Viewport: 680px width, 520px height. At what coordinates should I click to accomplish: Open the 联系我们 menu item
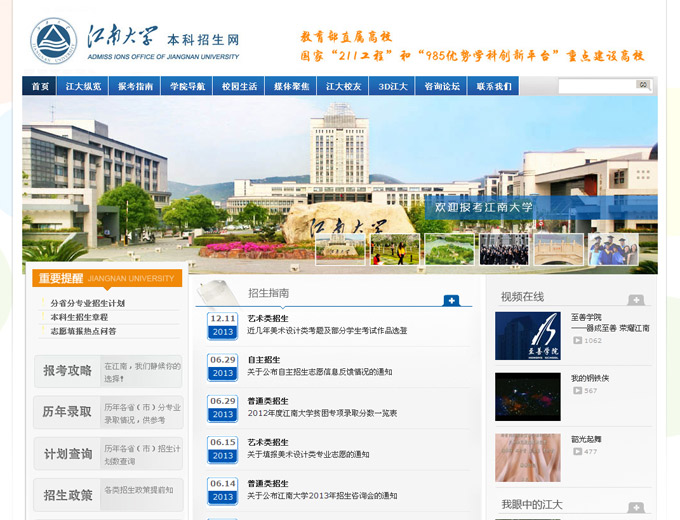[494, 86]
